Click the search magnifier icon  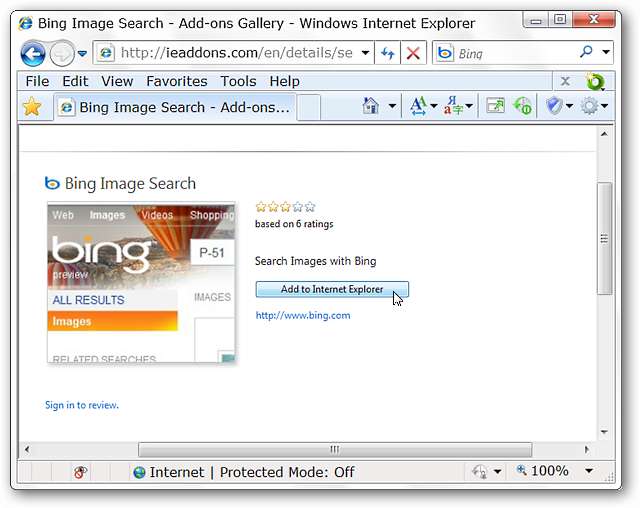click(x=586, y=52)
